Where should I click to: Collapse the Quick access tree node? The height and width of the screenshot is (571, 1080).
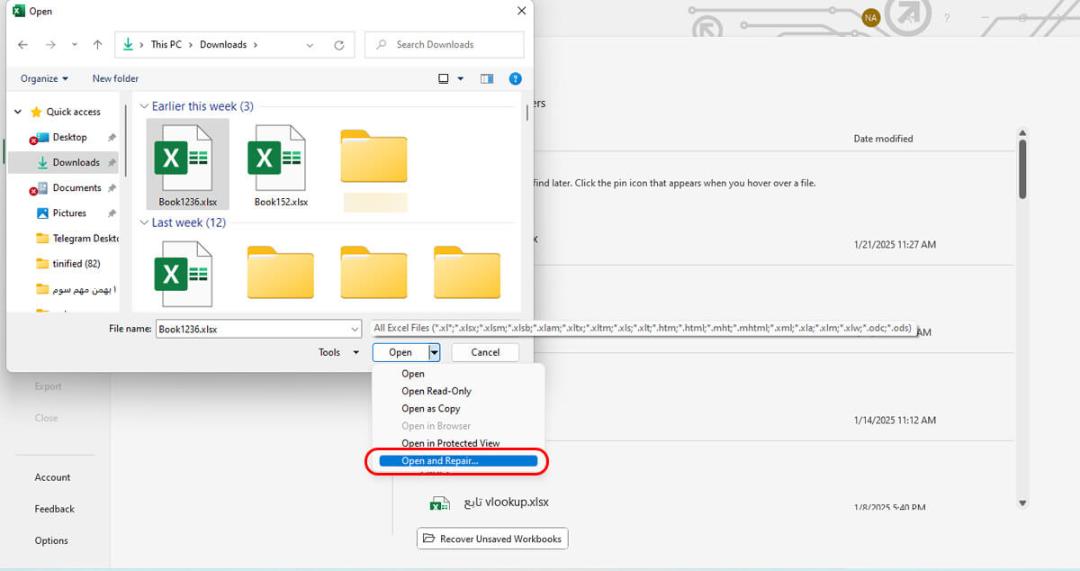click(18, 112)
